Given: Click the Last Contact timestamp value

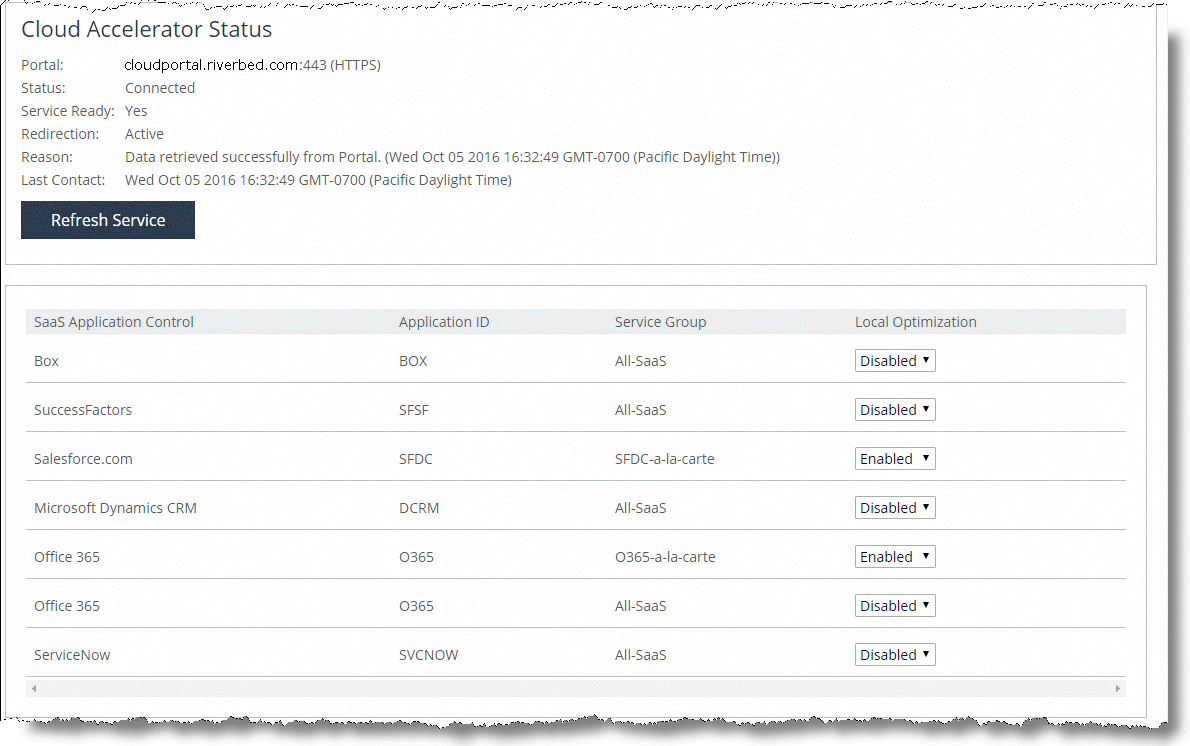Looking at the screenshot, I should click(x=318, y=181).
